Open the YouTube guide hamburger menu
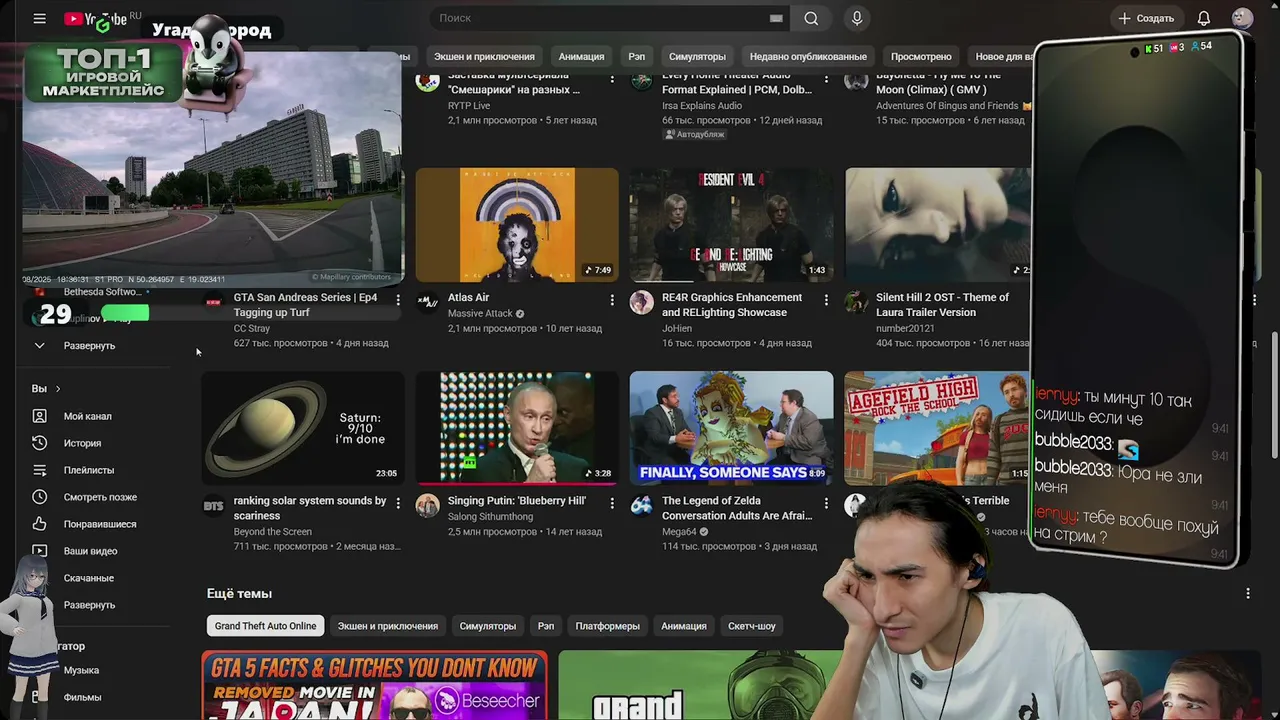1280x720 pixels. [39, 18]
